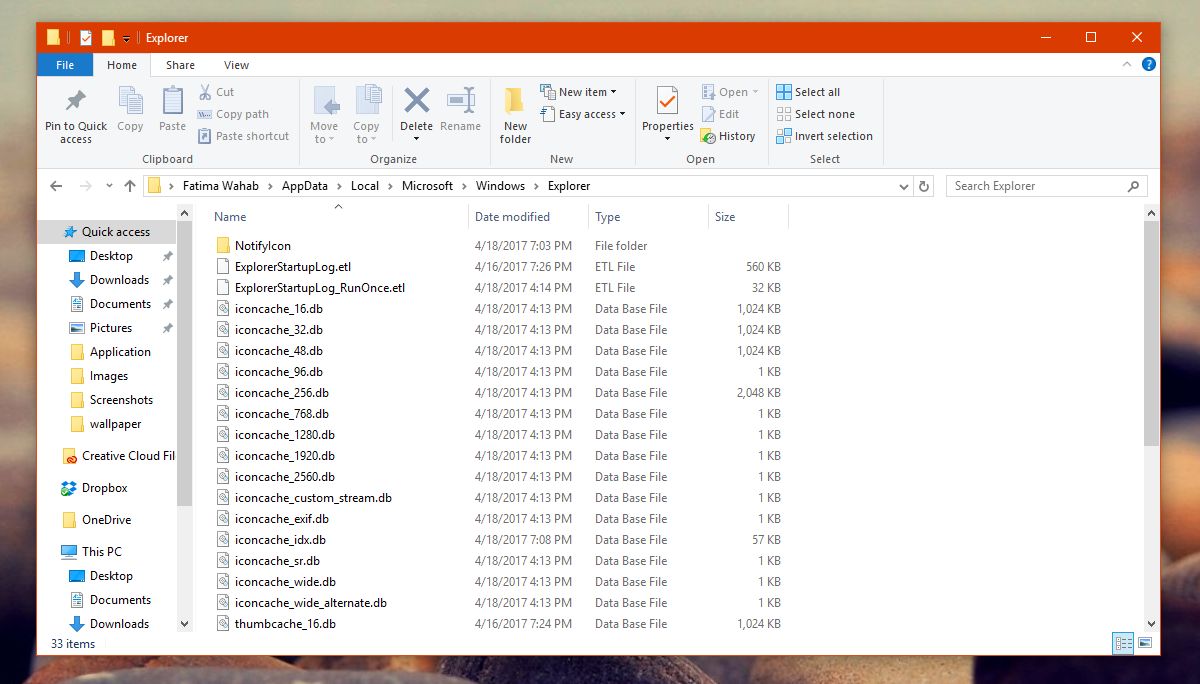Switch to the View ribbon tab
1200x684 pixels.
tap(236, 65)
